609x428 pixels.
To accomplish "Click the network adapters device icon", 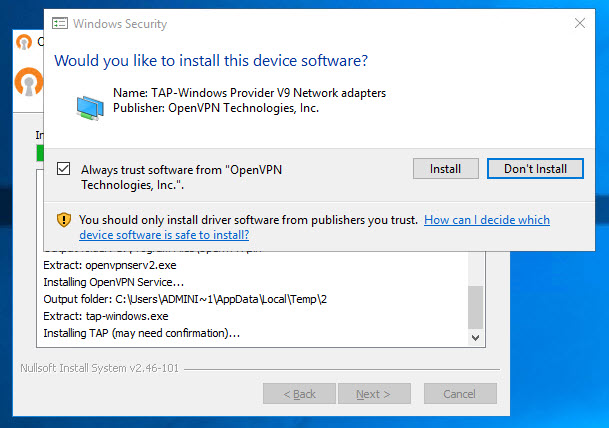I will click(90, 108).
